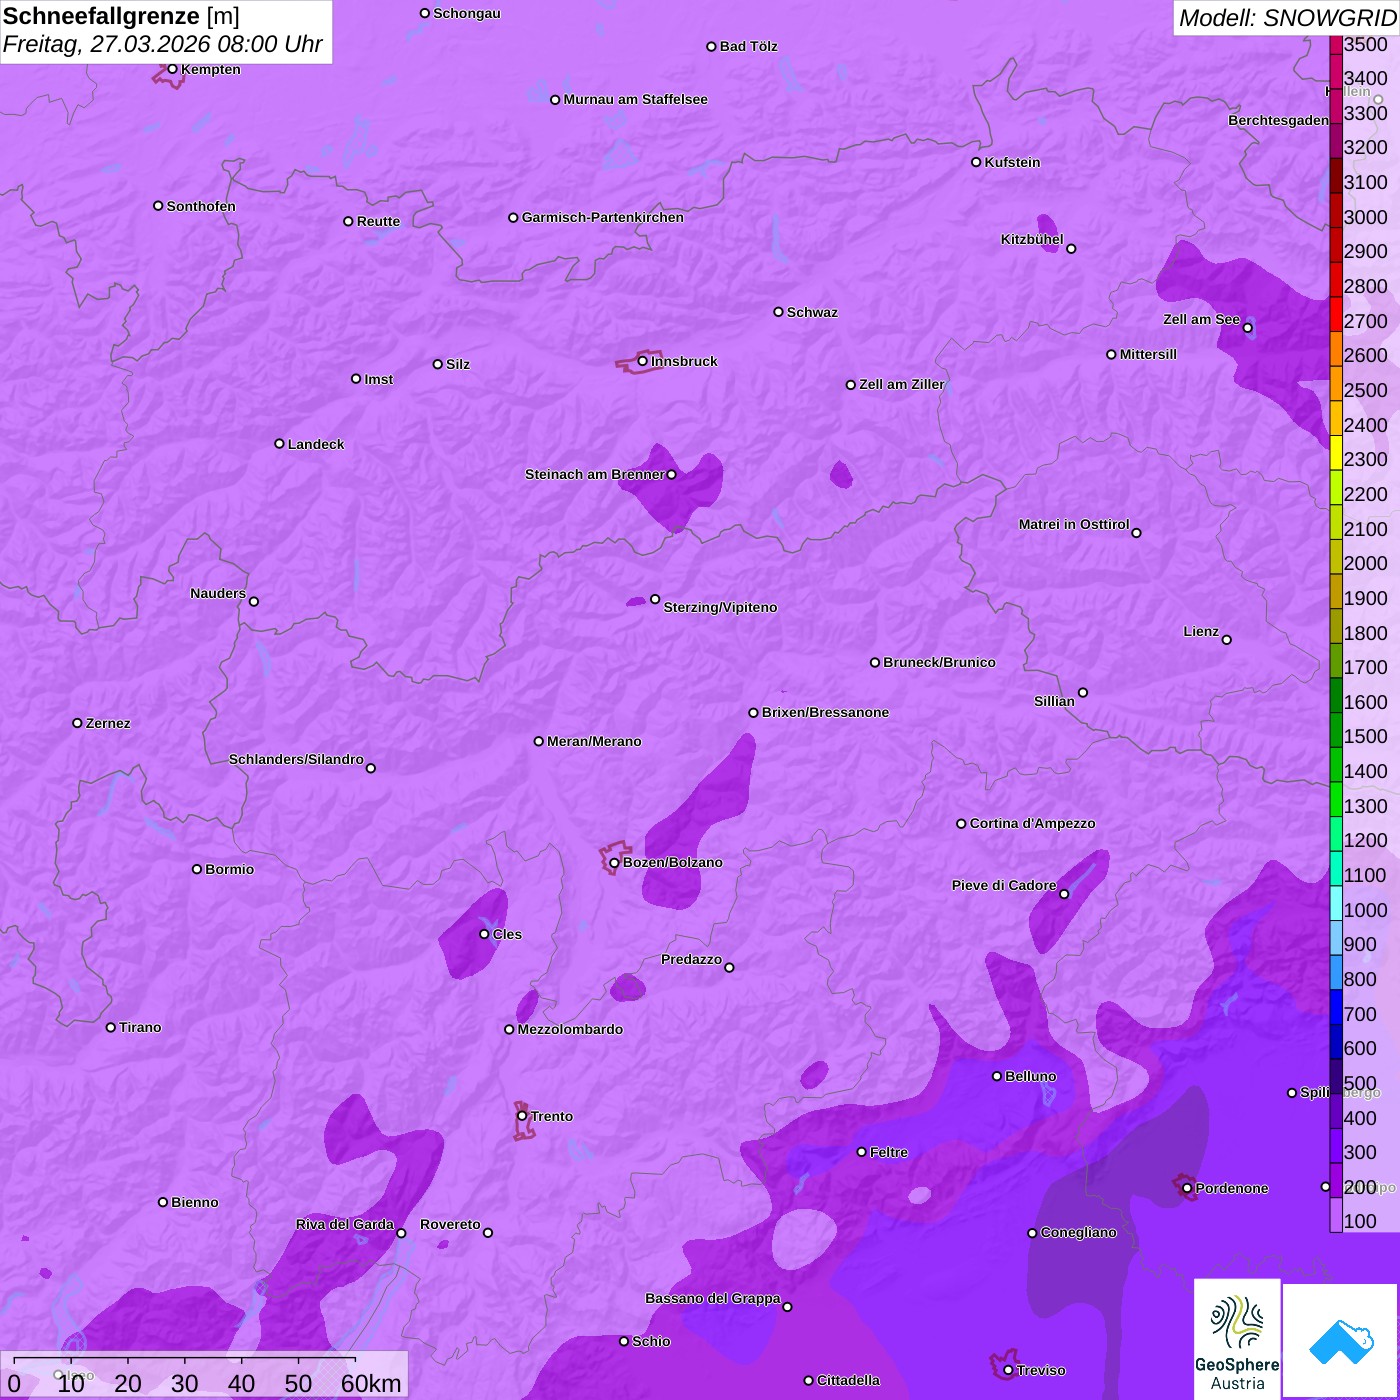Viewport: 1400px width, 1400px height.
Task: Click the 'Sonthofen' label
Action: [x=201, y=206]
